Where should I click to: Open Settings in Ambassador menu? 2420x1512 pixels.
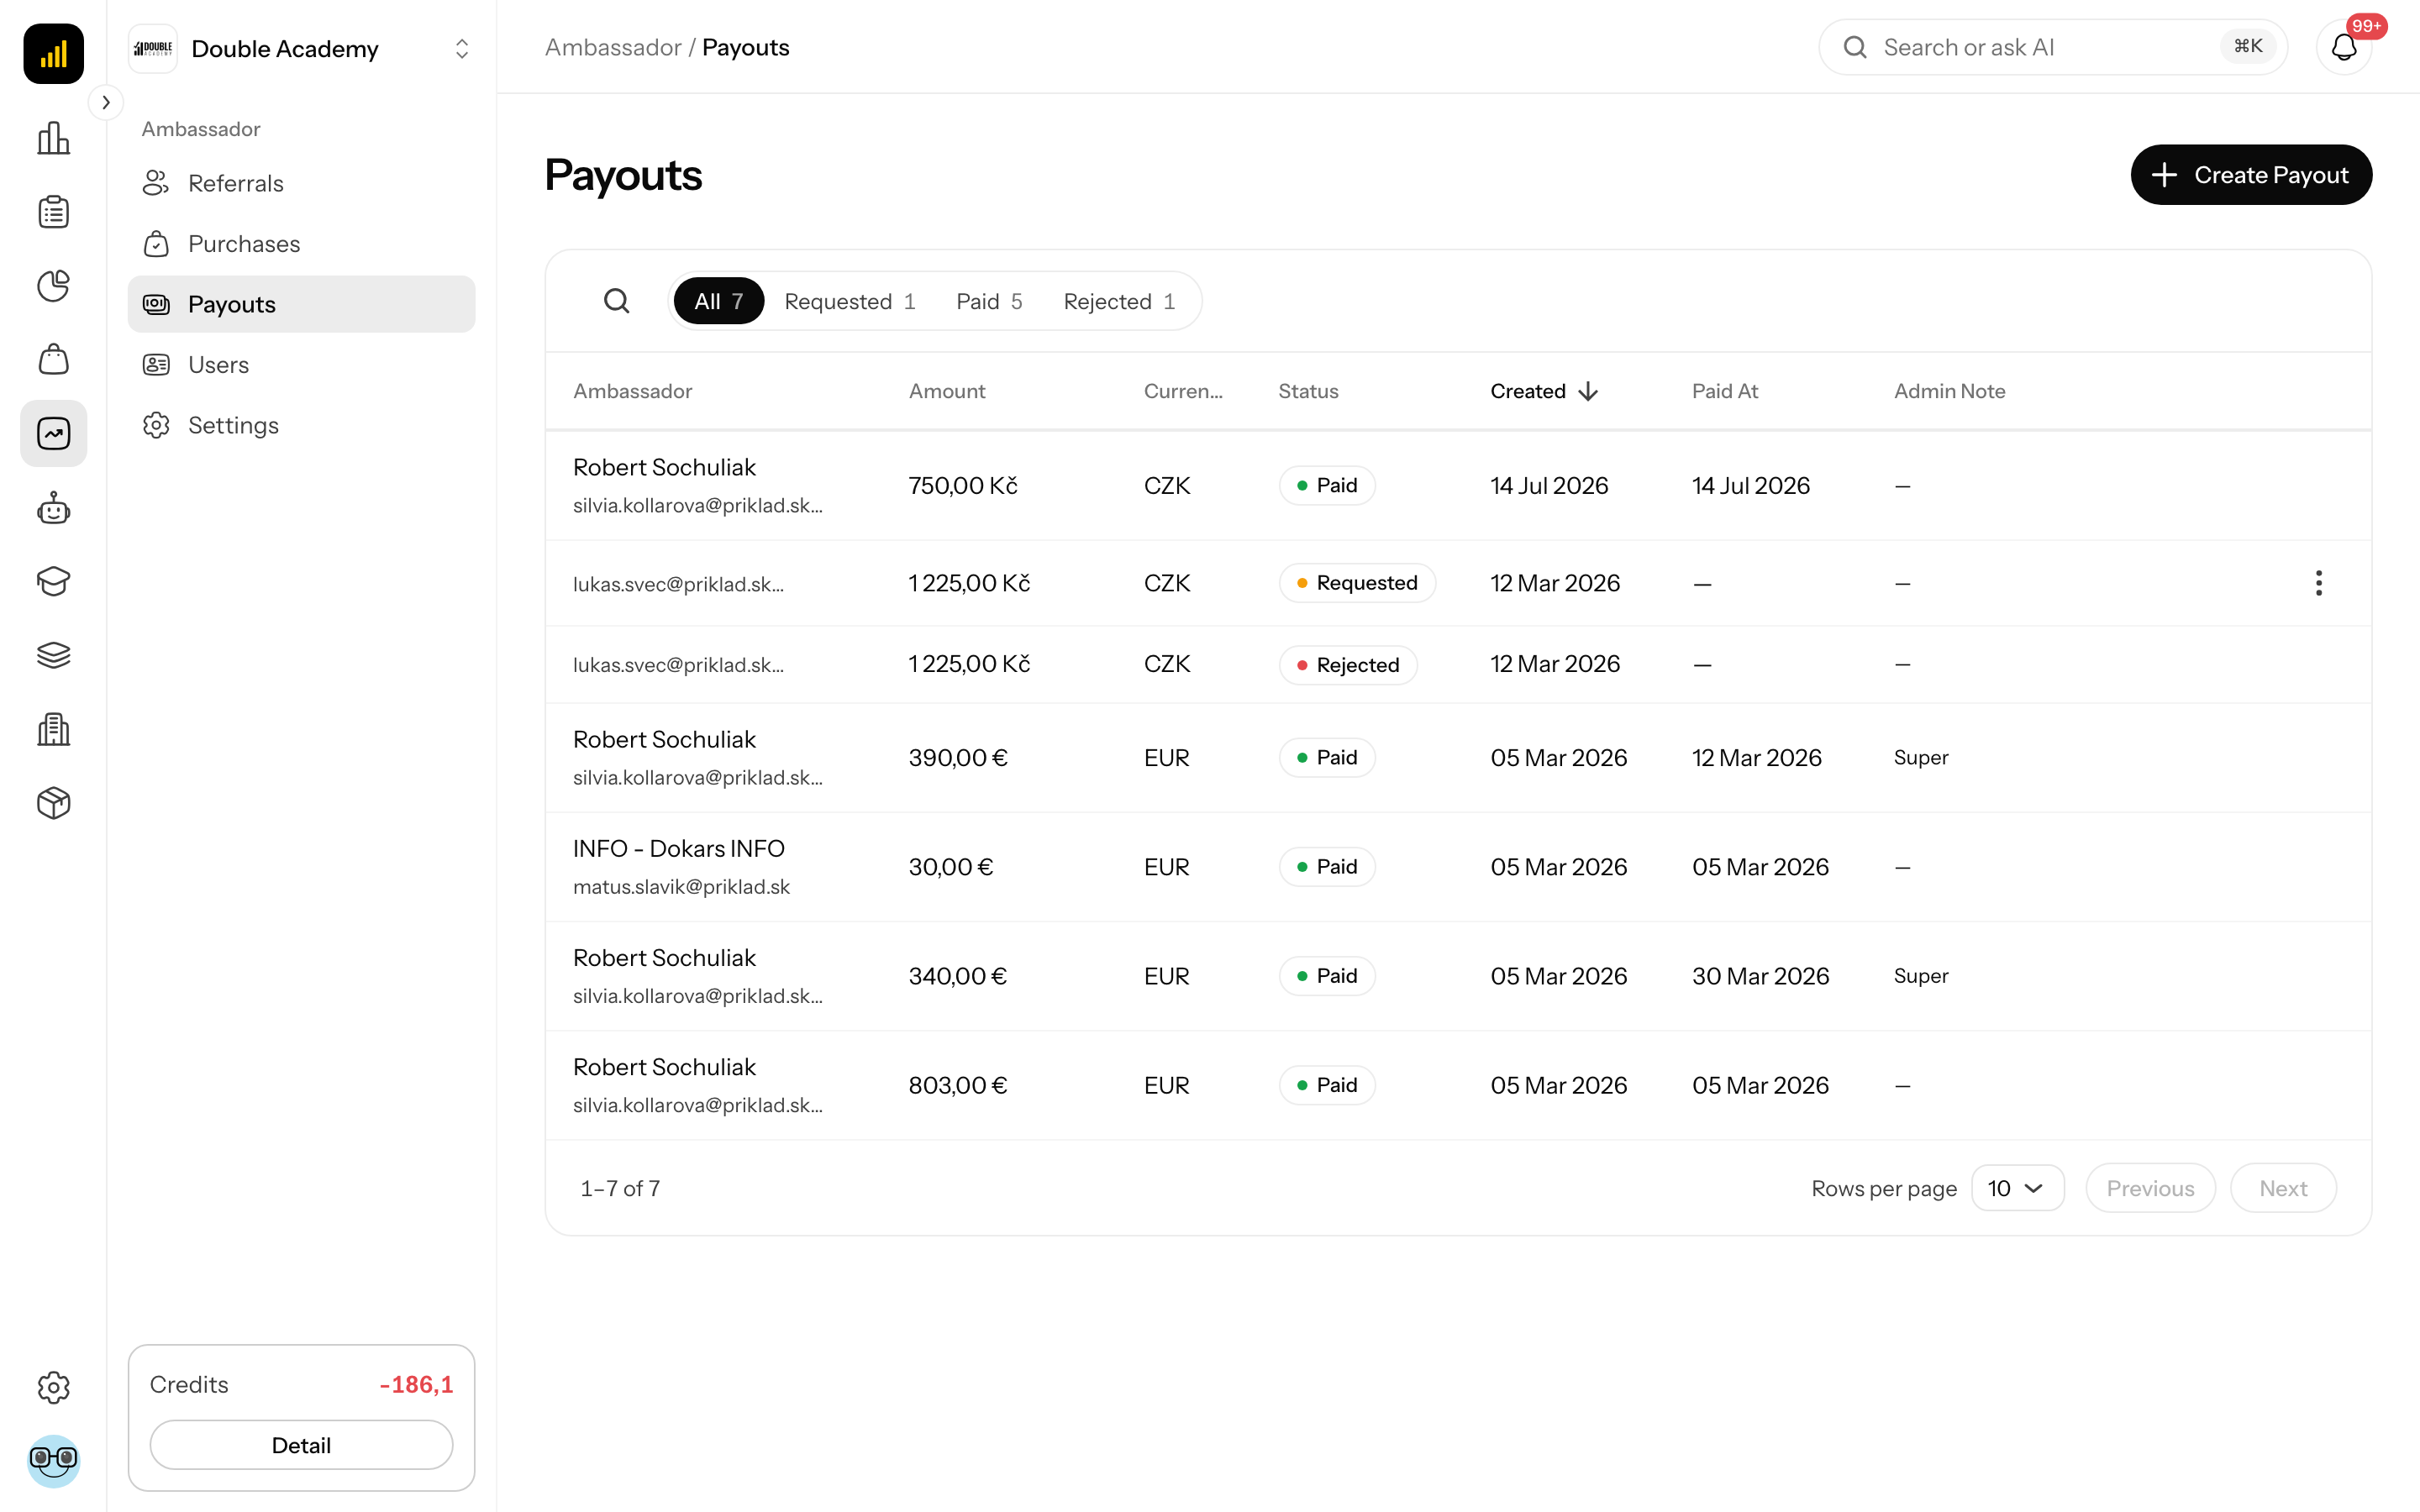tap(301, 425)
